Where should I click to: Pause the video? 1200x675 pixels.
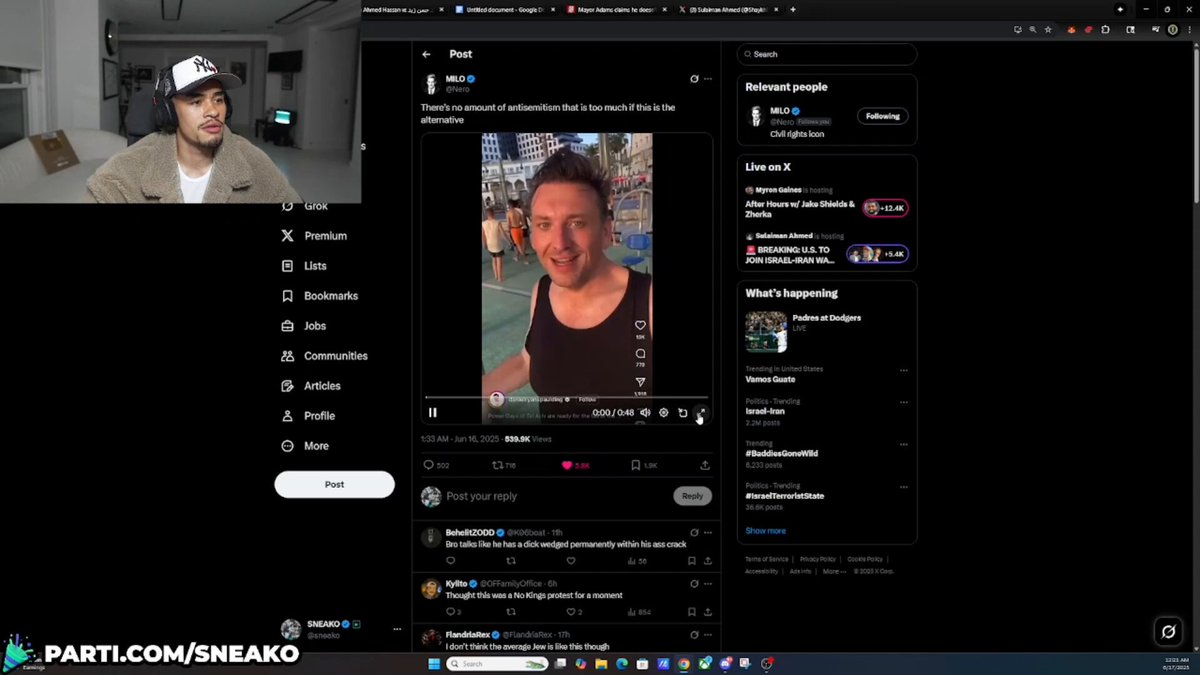coord(433,413)
